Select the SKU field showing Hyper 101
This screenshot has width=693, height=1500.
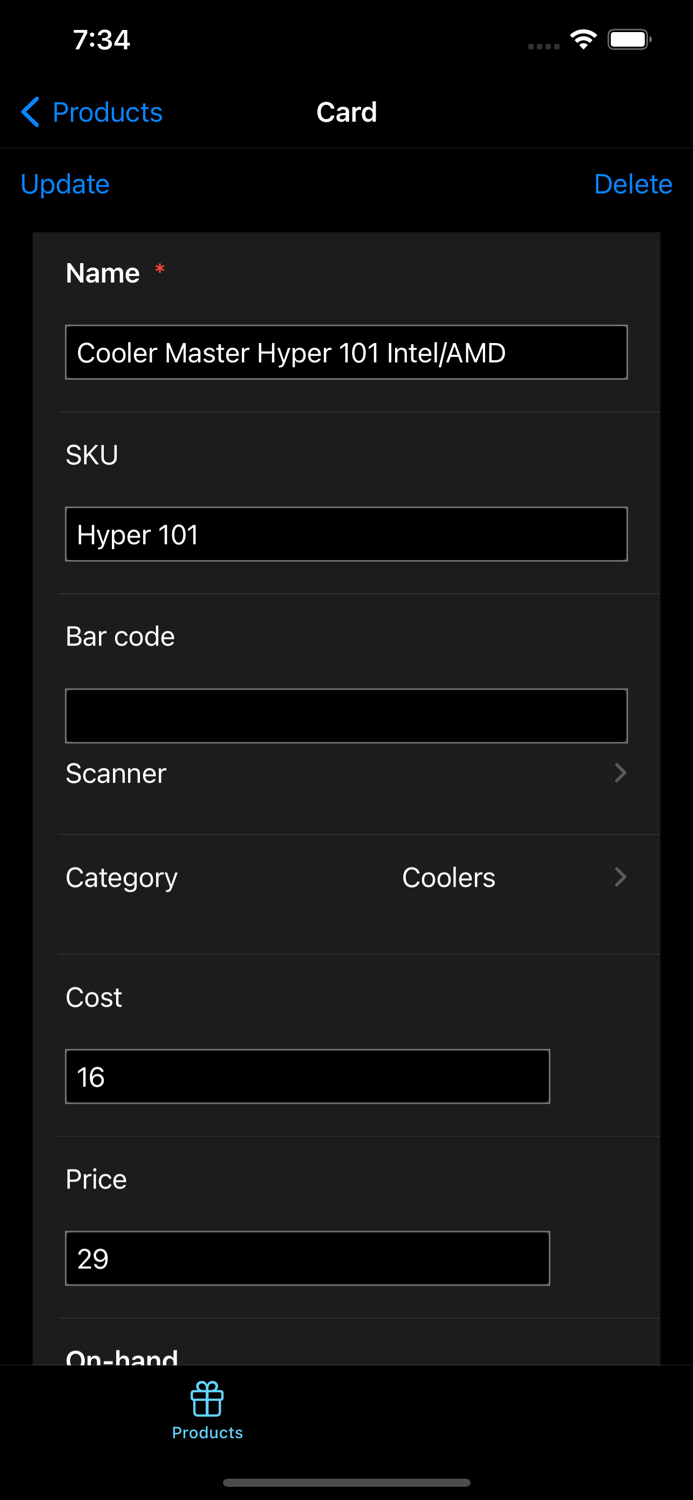[x=346, y=534]
